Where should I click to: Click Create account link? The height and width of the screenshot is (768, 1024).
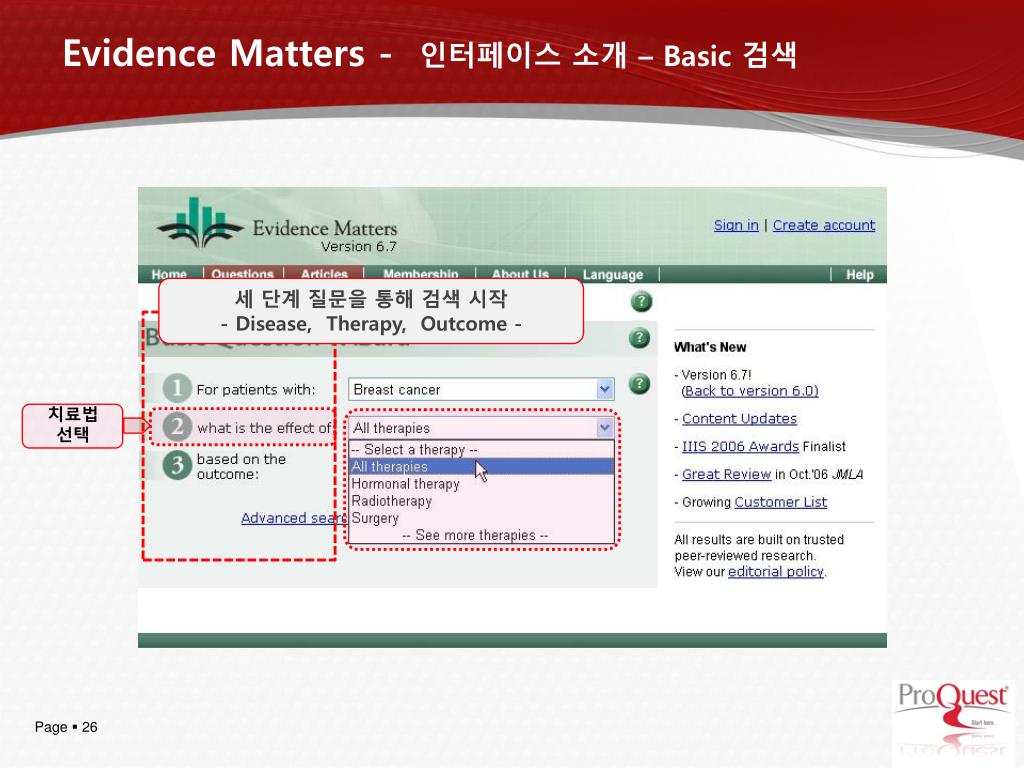click(824, 225)
